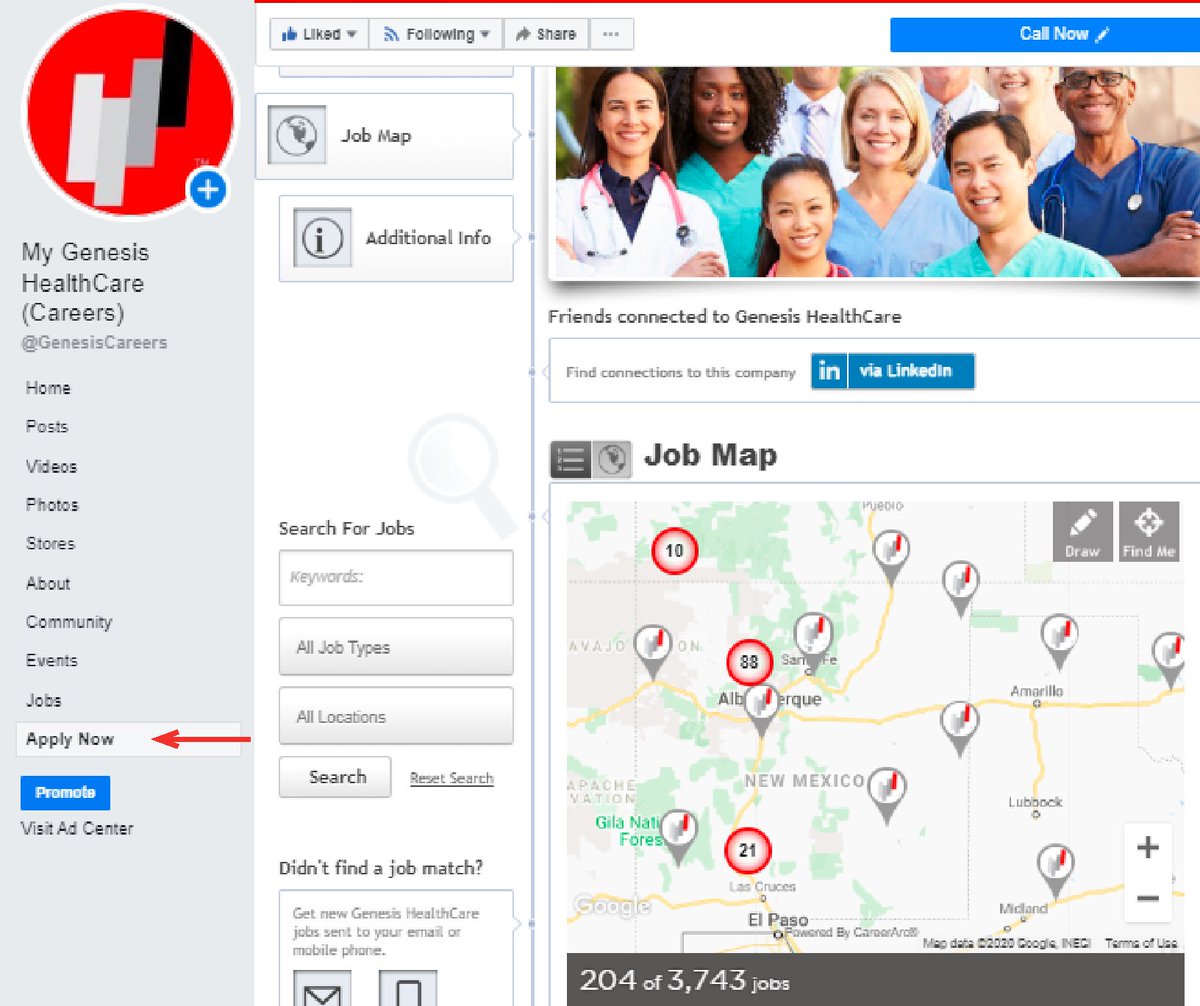The image size is (1200, 1006).
Task: Click the Visit Ad Center link
Action: coord(77,828)
